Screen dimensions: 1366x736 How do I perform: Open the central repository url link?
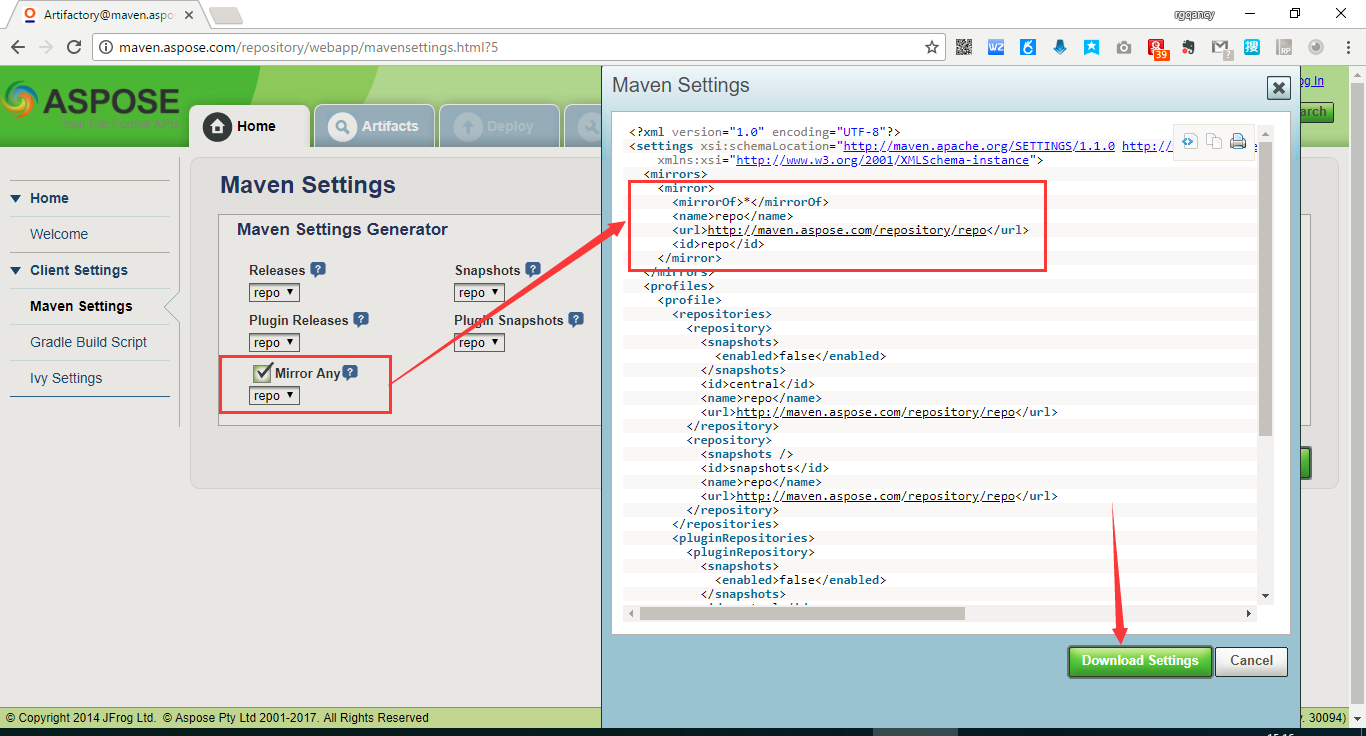(875, 412)
